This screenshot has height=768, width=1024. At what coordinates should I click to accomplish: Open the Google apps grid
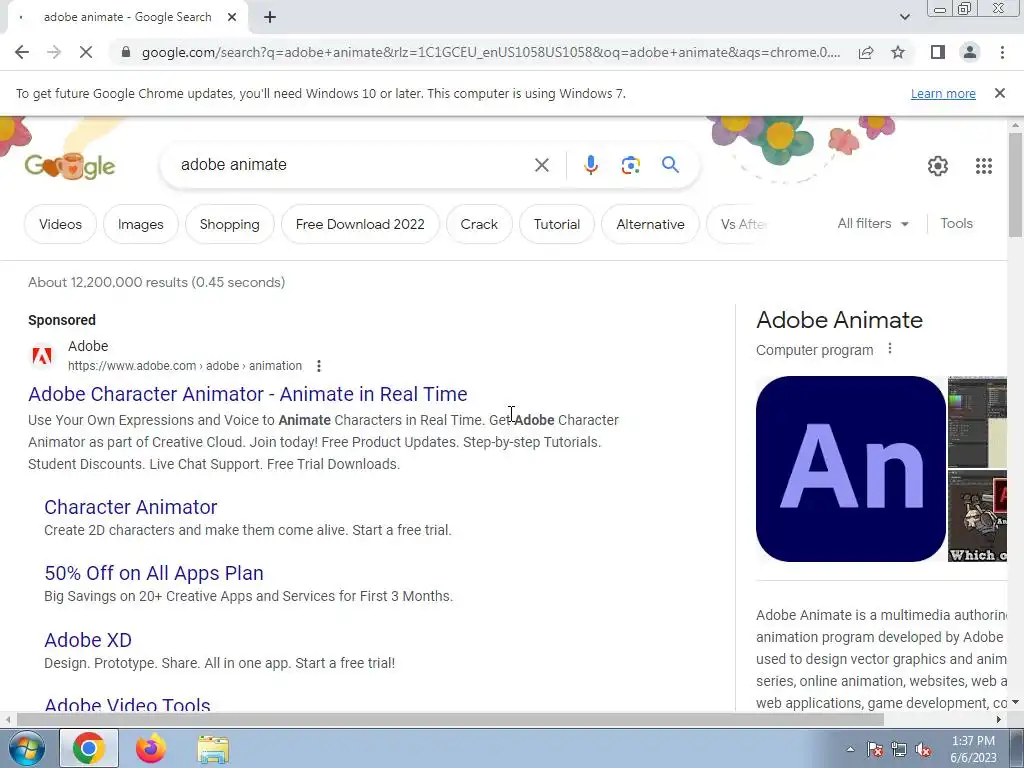(984, 166)
